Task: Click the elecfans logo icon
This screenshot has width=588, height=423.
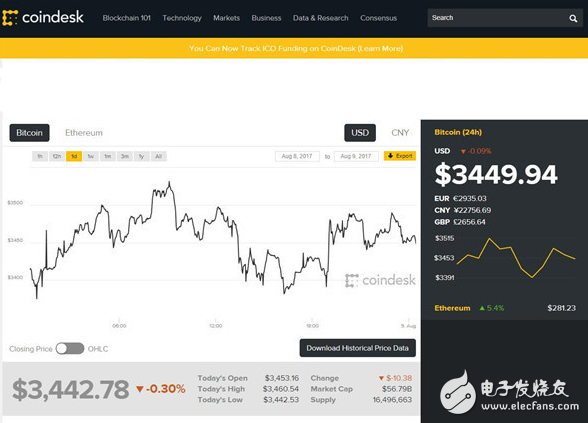Action: (x=456, y=393)
